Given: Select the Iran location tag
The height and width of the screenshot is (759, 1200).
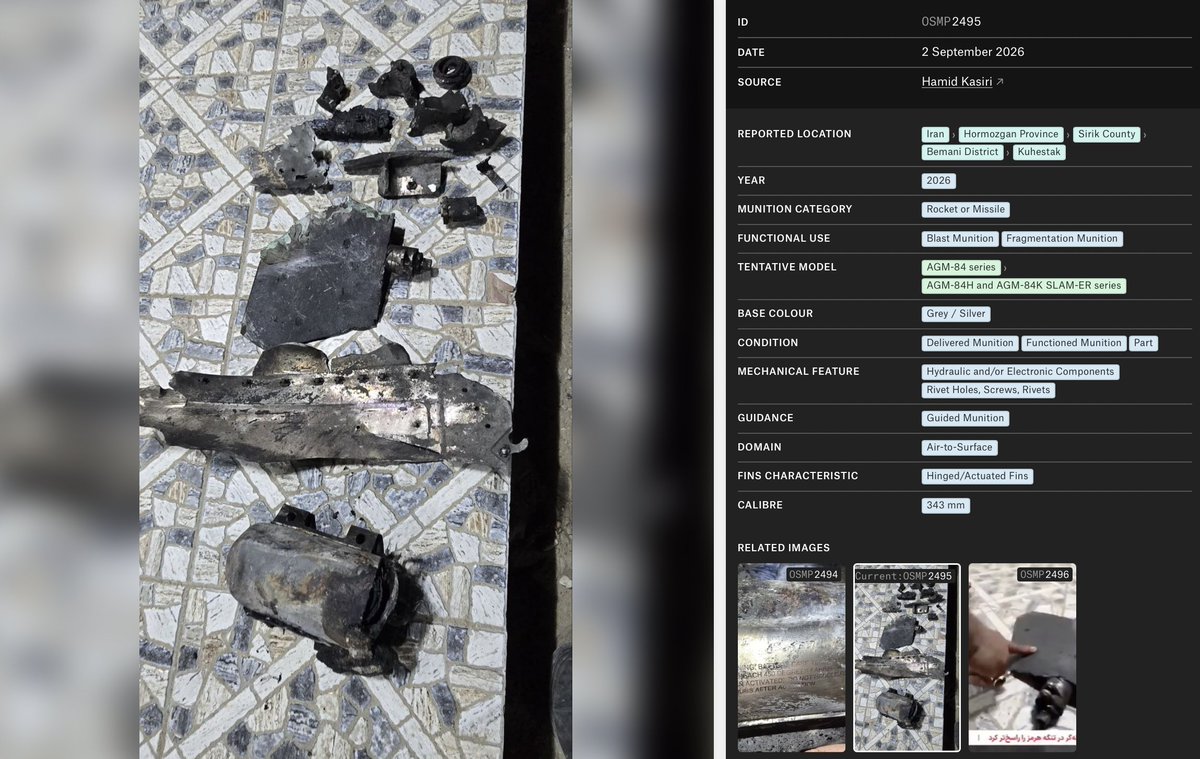Looking at the screenshot, I should click(x=935, y=134).
